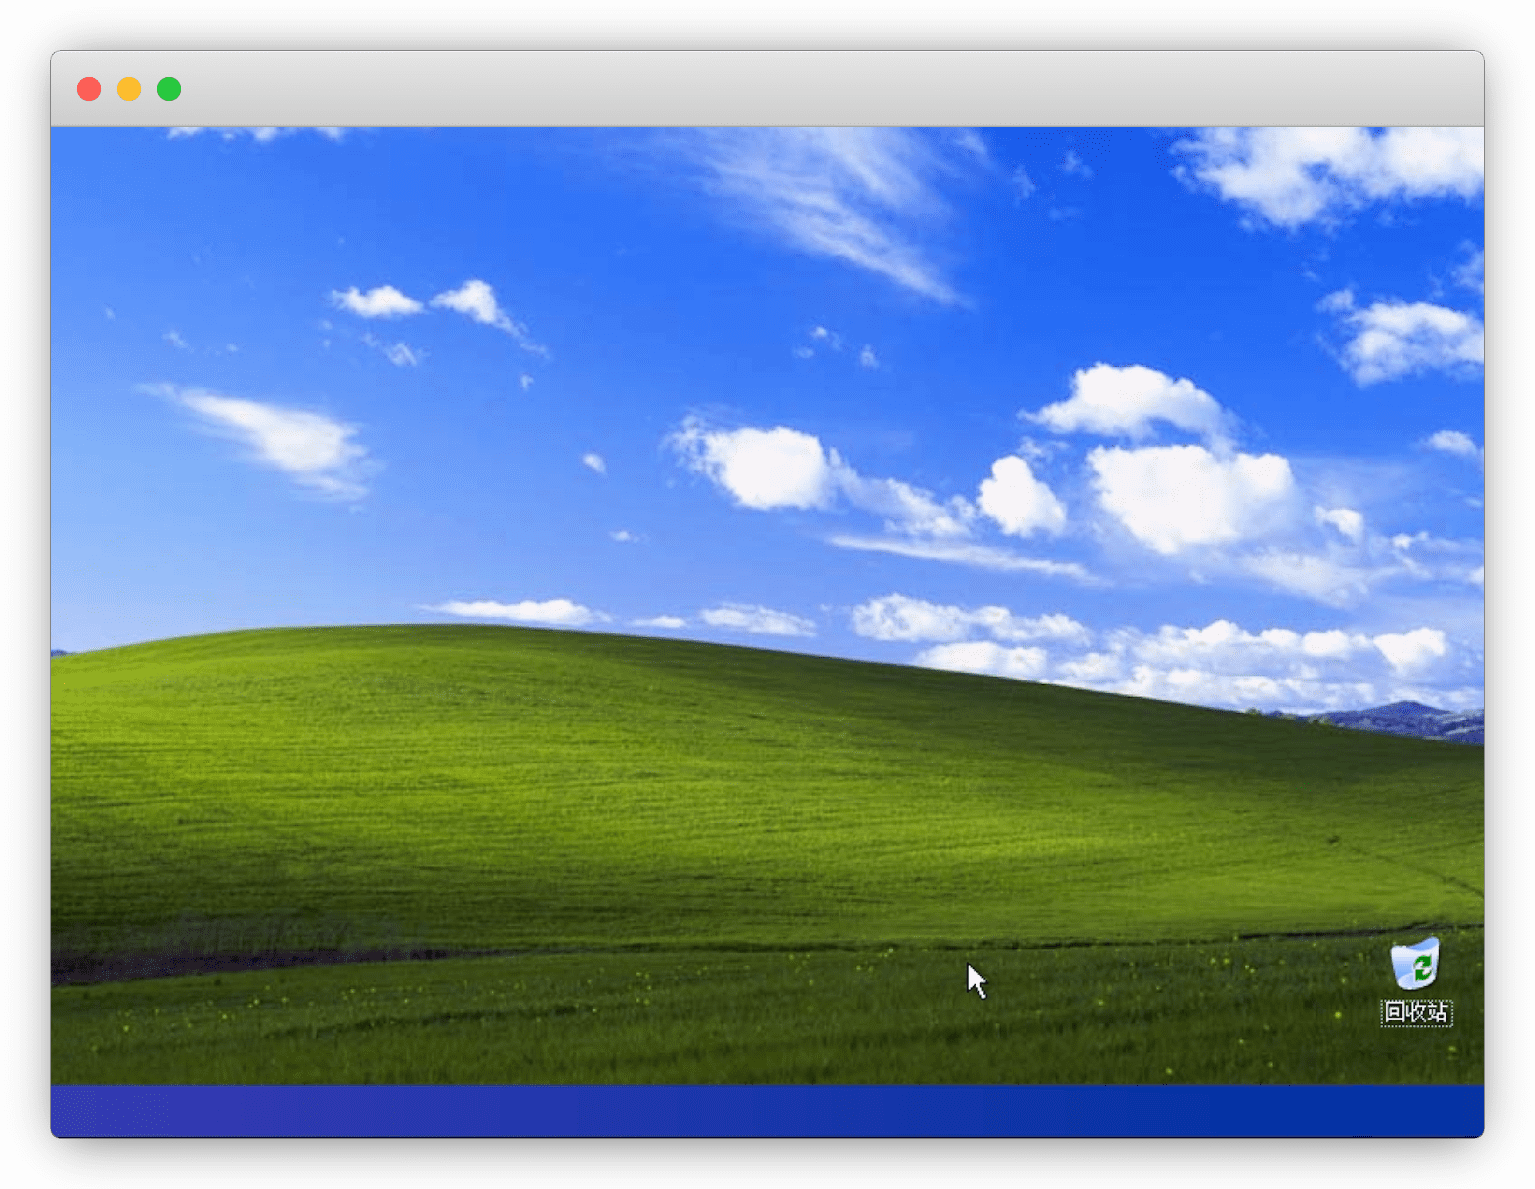The width and height of the screenshot is (1535, 1189).
Task: Click the dark dirt strip at meadow's left
Action: [x=200, y=962]
